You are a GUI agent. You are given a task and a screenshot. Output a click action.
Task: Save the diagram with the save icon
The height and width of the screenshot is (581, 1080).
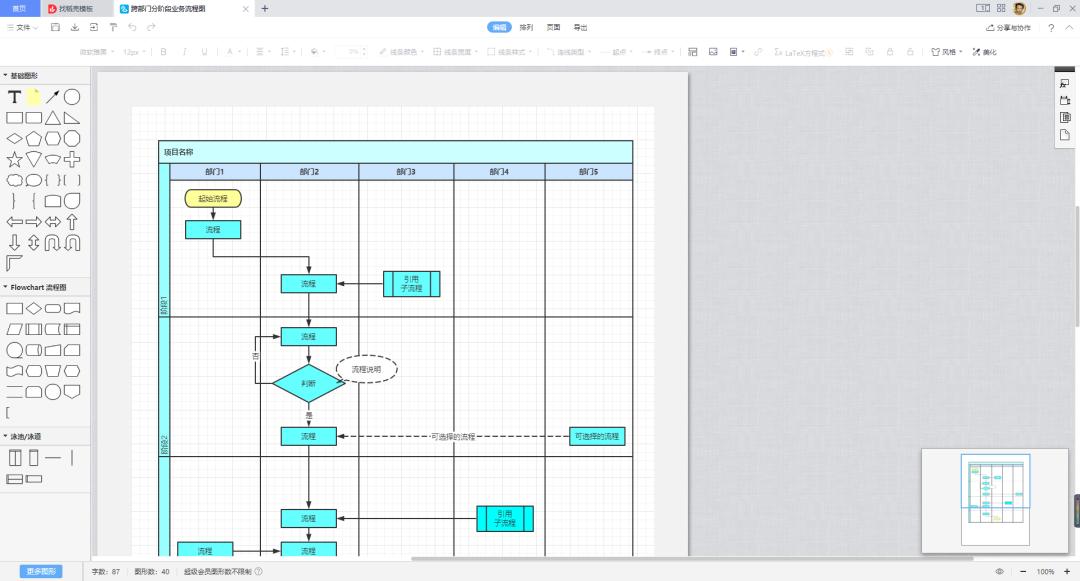[x=56, y=28]
